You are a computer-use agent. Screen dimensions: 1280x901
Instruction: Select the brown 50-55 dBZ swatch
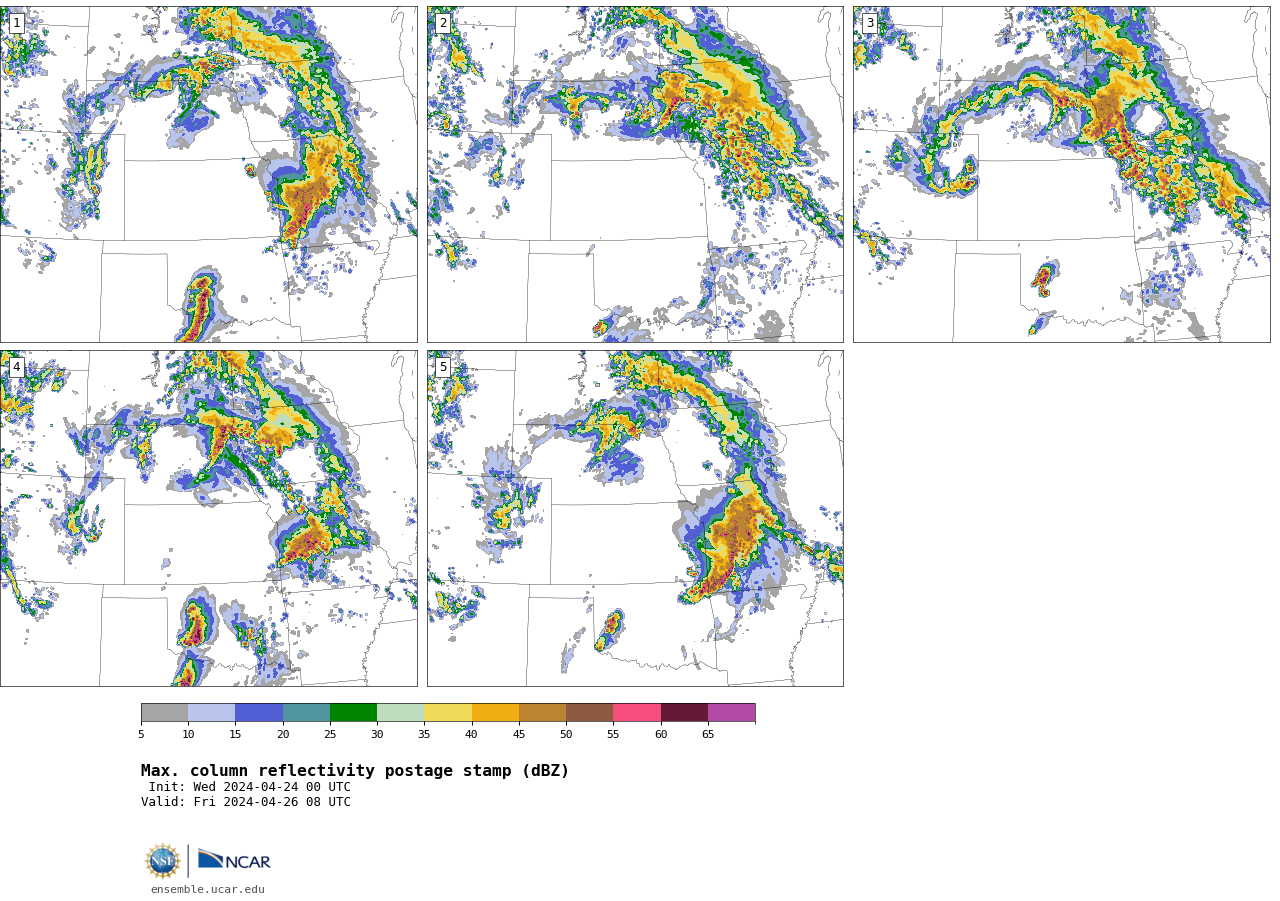coord(590,713)
